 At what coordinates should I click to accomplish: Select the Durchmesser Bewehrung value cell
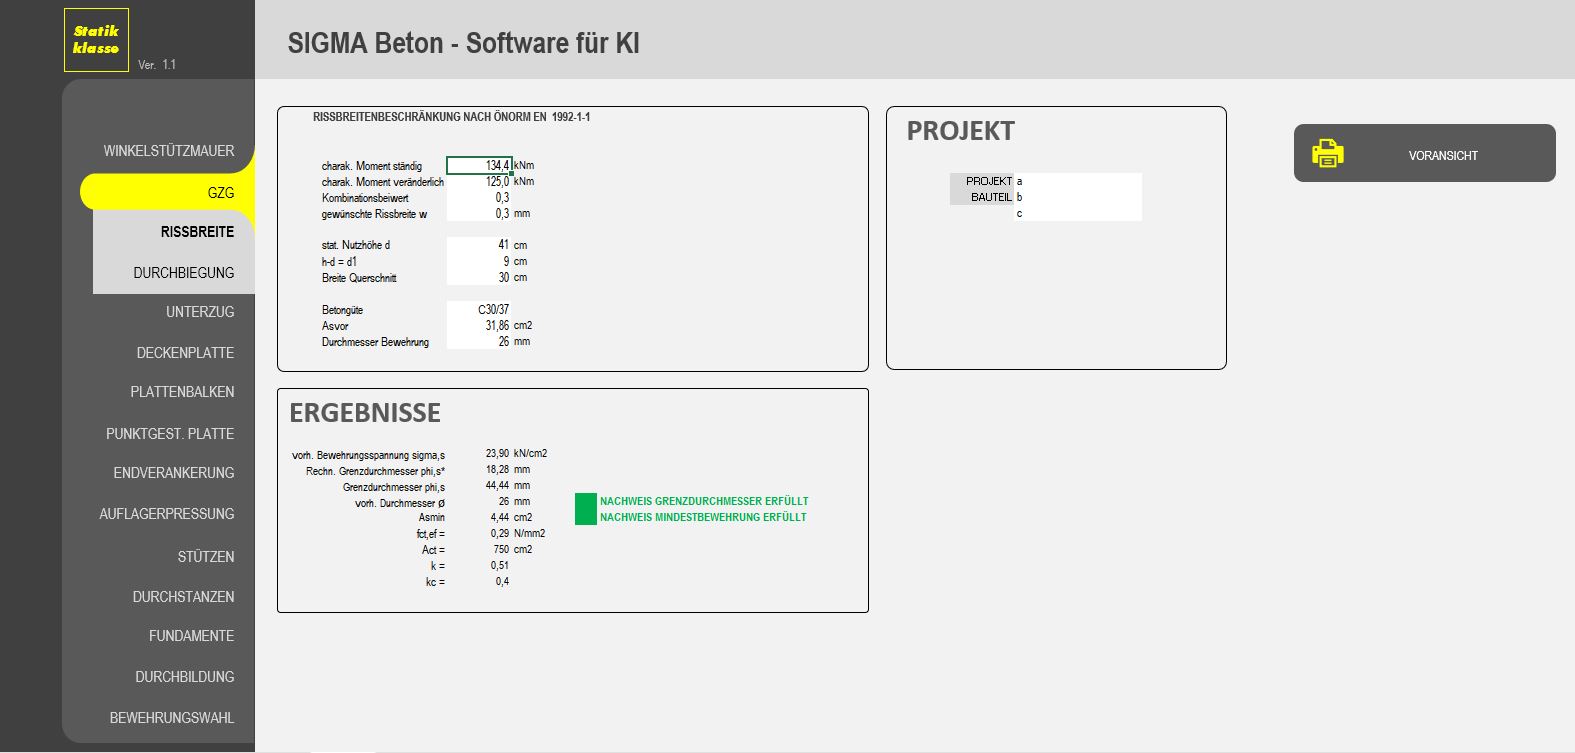click(479, 342)
